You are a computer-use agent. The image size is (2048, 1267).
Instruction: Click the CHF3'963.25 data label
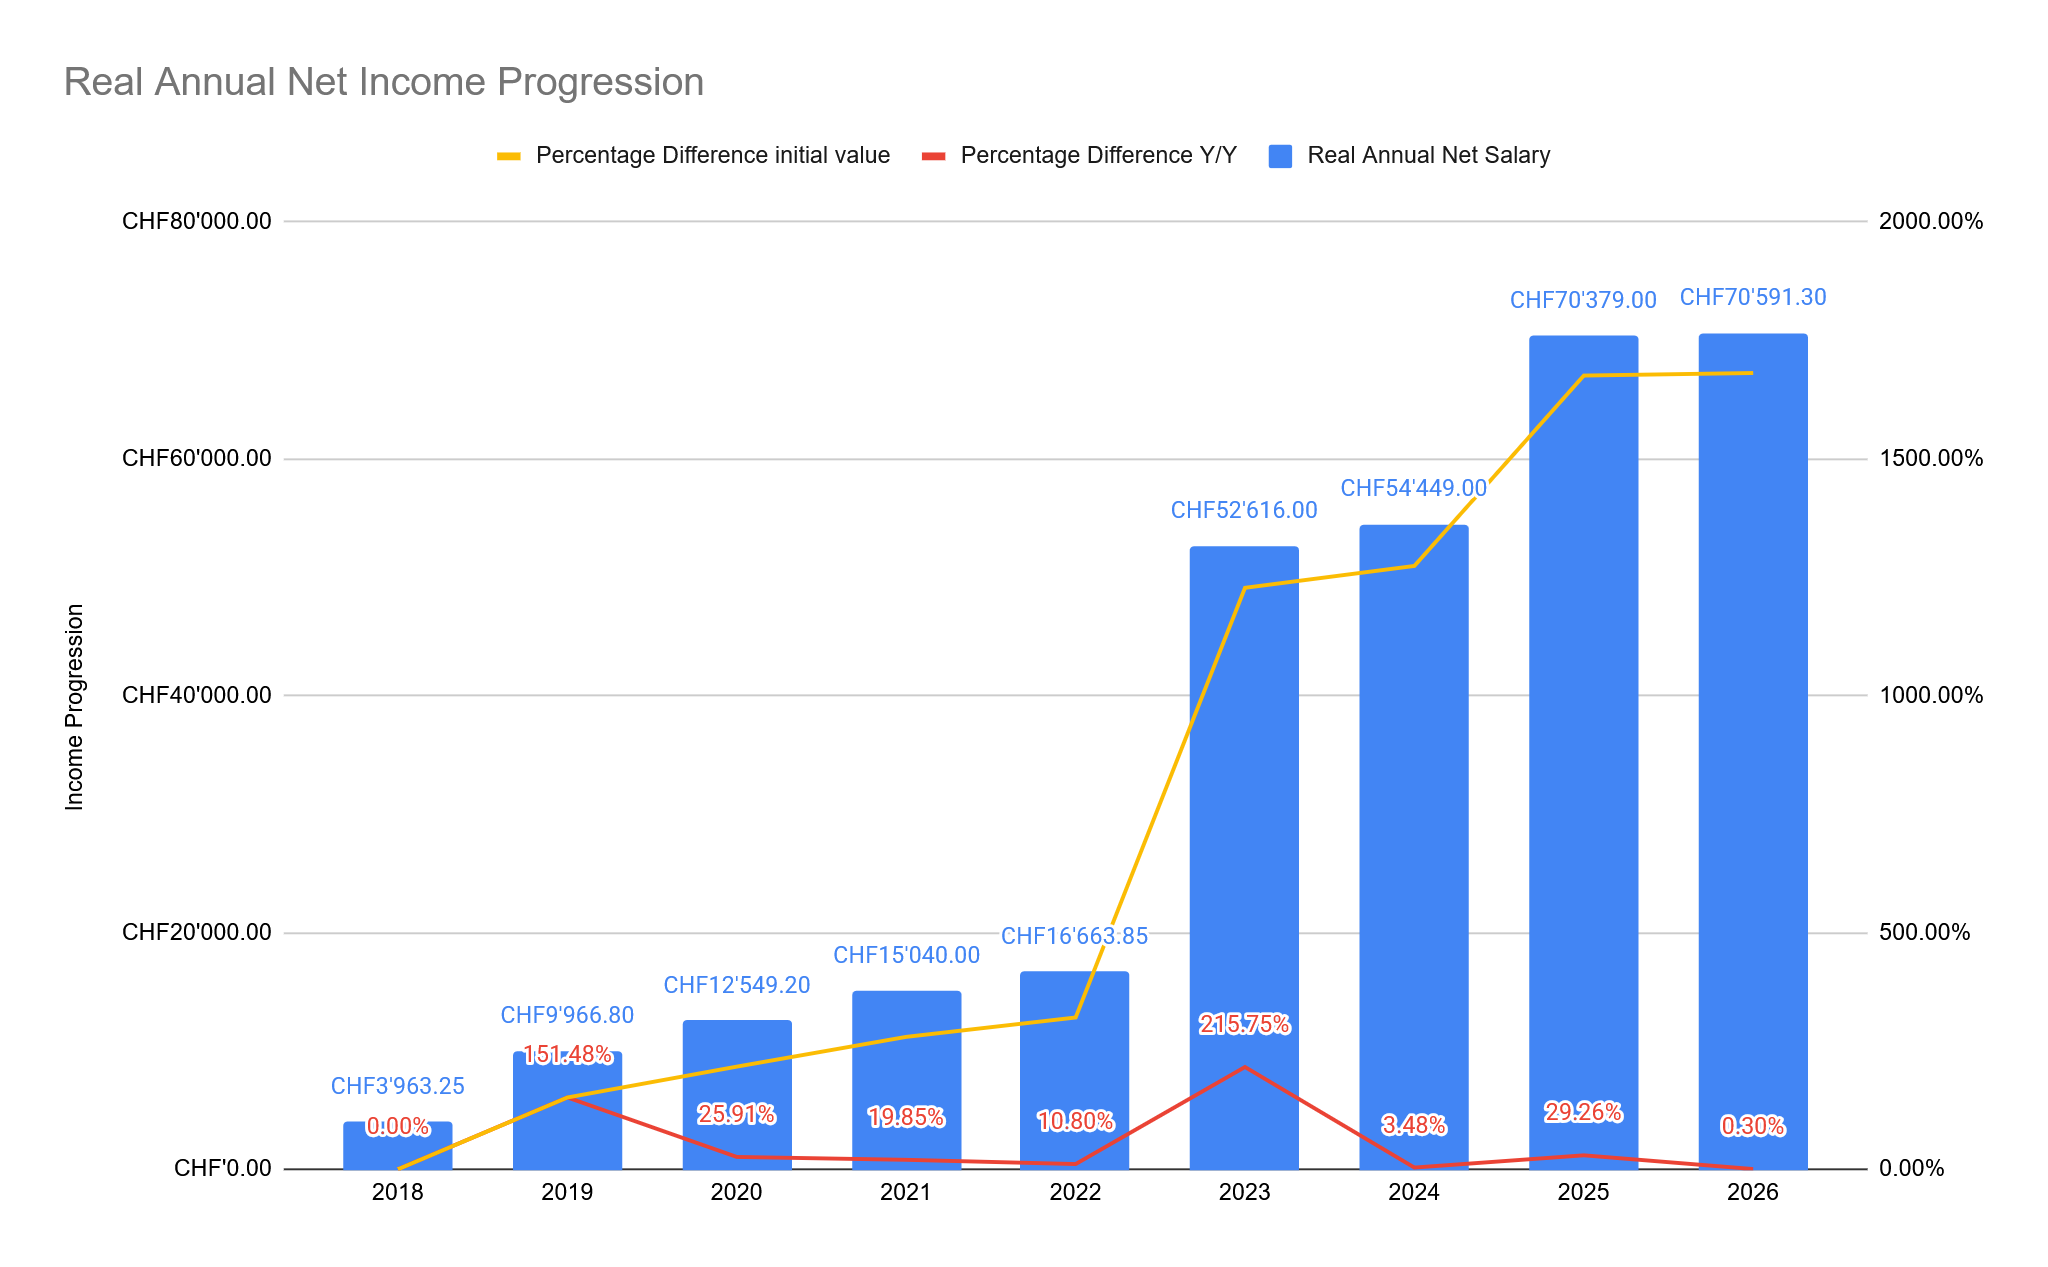(398, 1086)
